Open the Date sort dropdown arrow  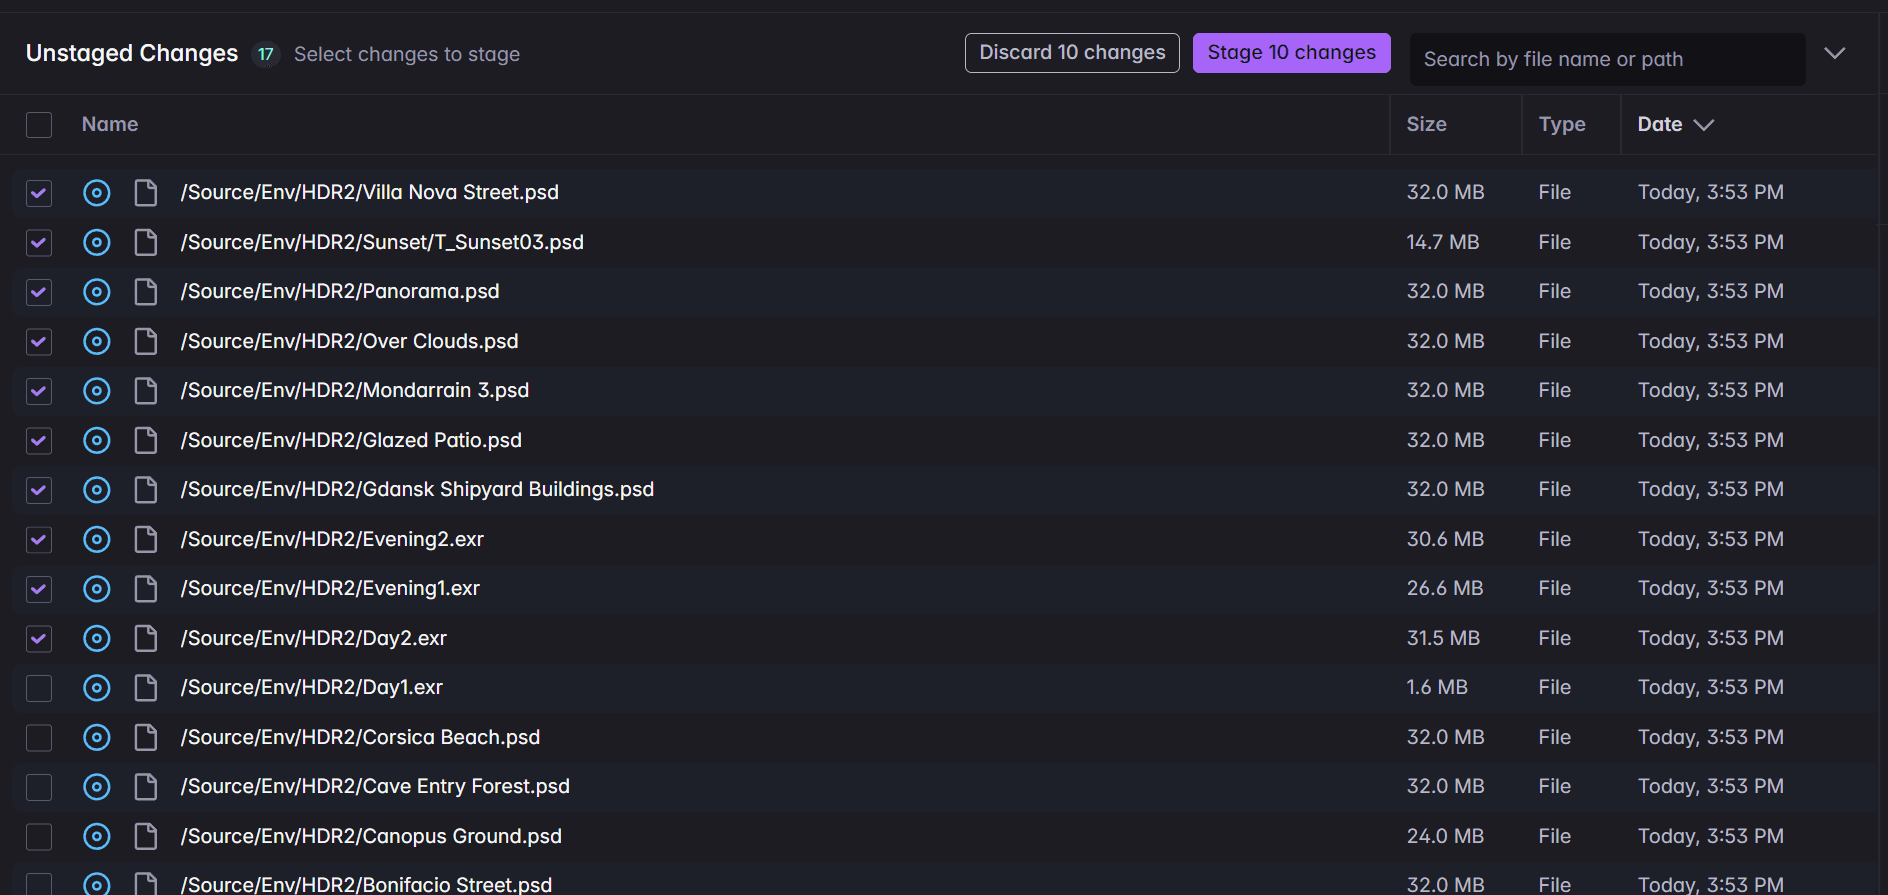(x=1704, y=125)
